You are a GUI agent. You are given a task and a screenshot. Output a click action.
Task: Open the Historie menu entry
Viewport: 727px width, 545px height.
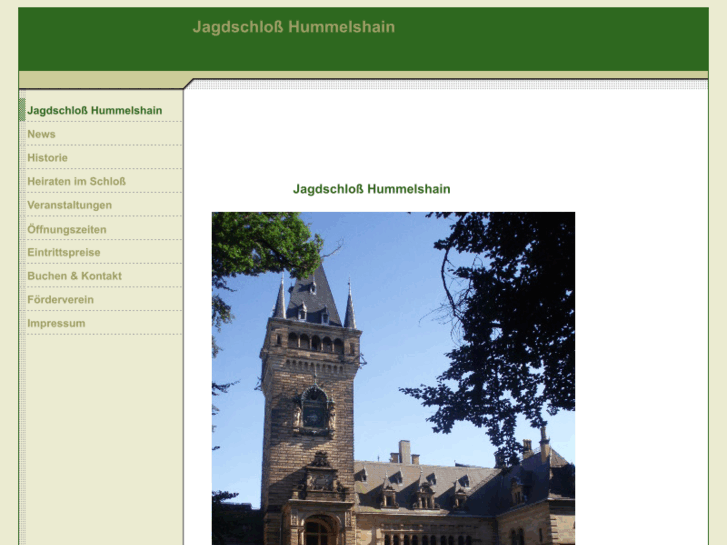point(47,158)
